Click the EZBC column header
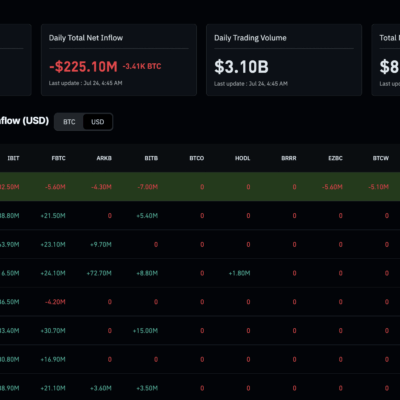This screenshot has height=400, width=400. tap(335, 158)
